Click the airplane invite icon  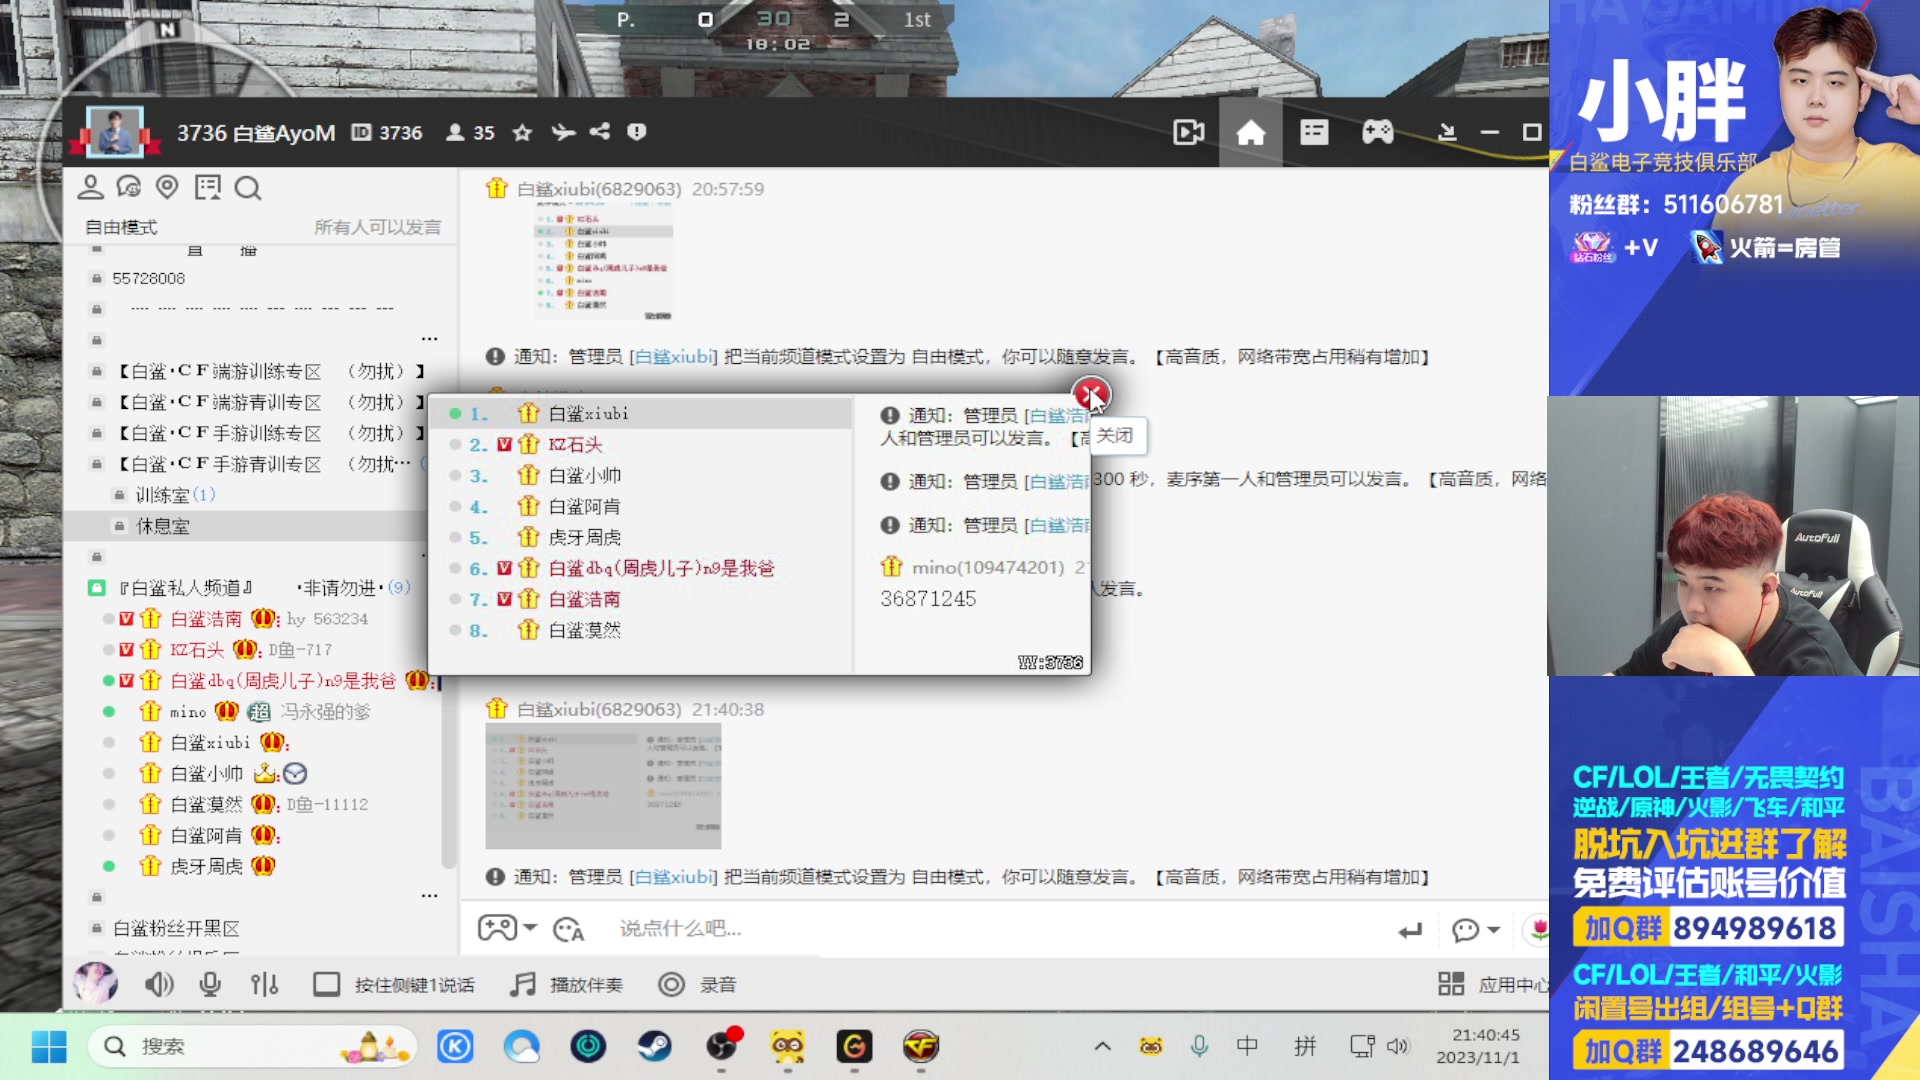tap(563, 132)
